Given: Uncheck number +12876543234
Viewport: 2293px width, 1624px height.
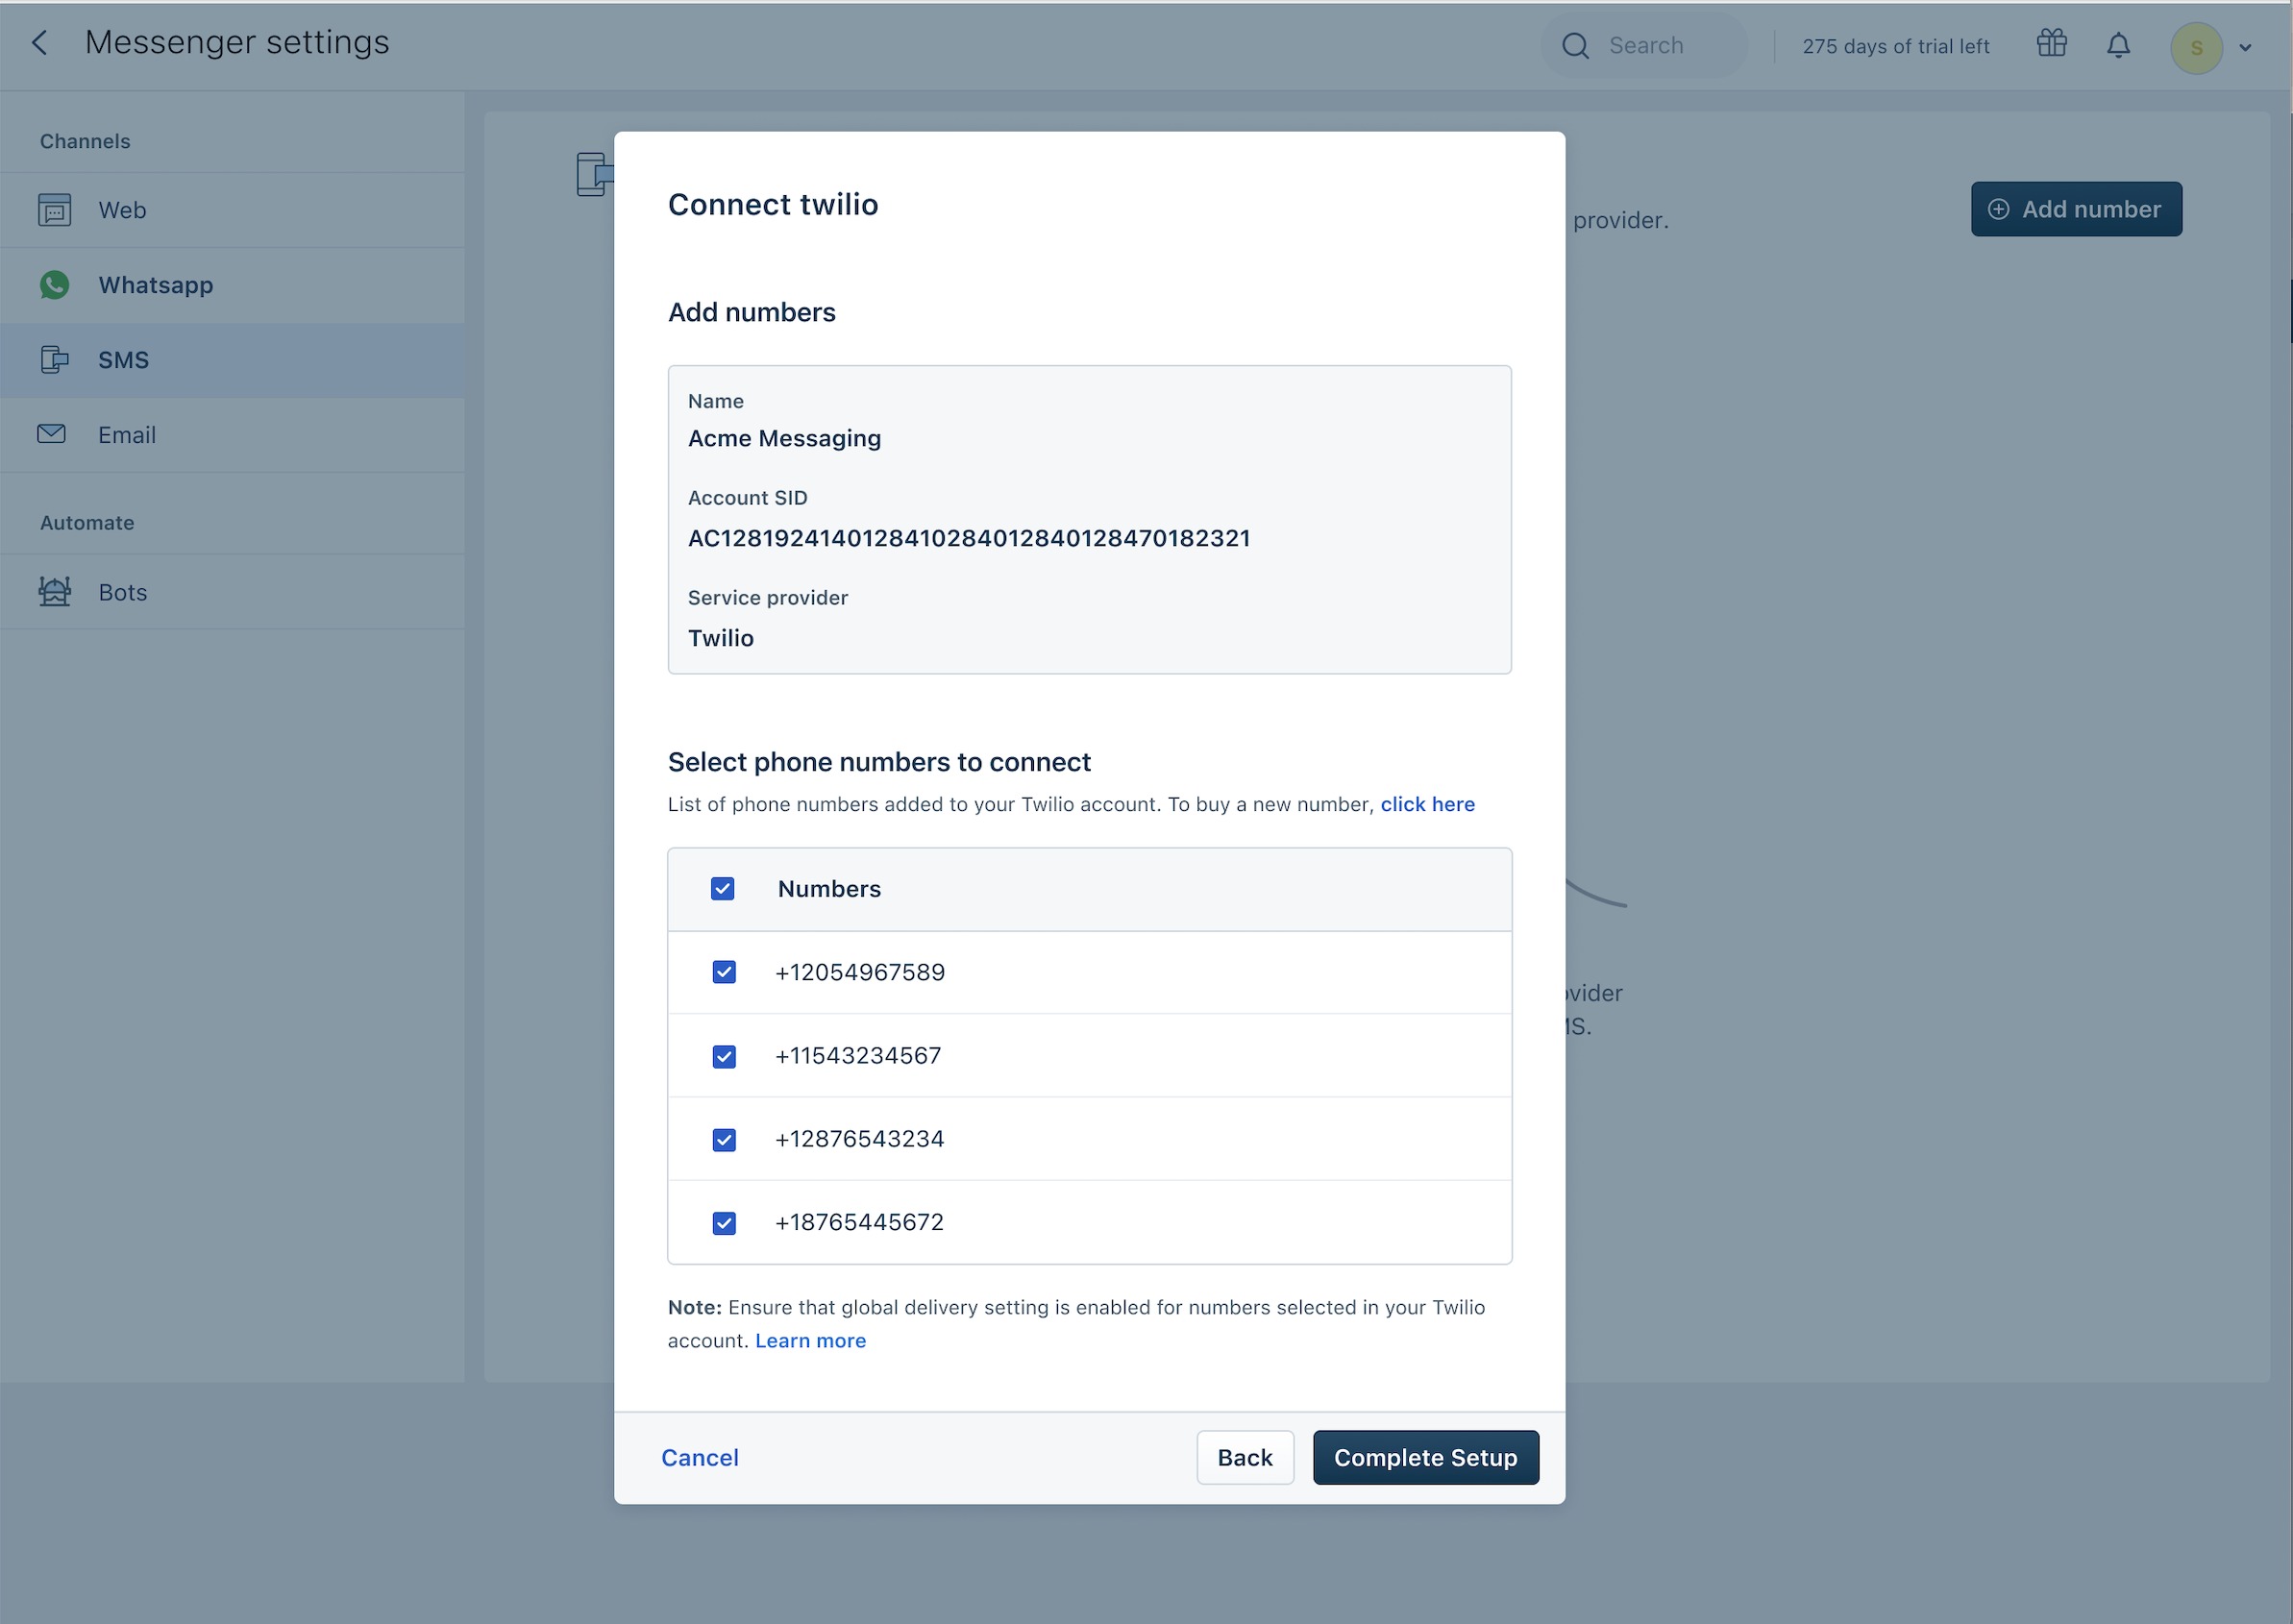Looking at the screenshot, I should coord(724,1139).
